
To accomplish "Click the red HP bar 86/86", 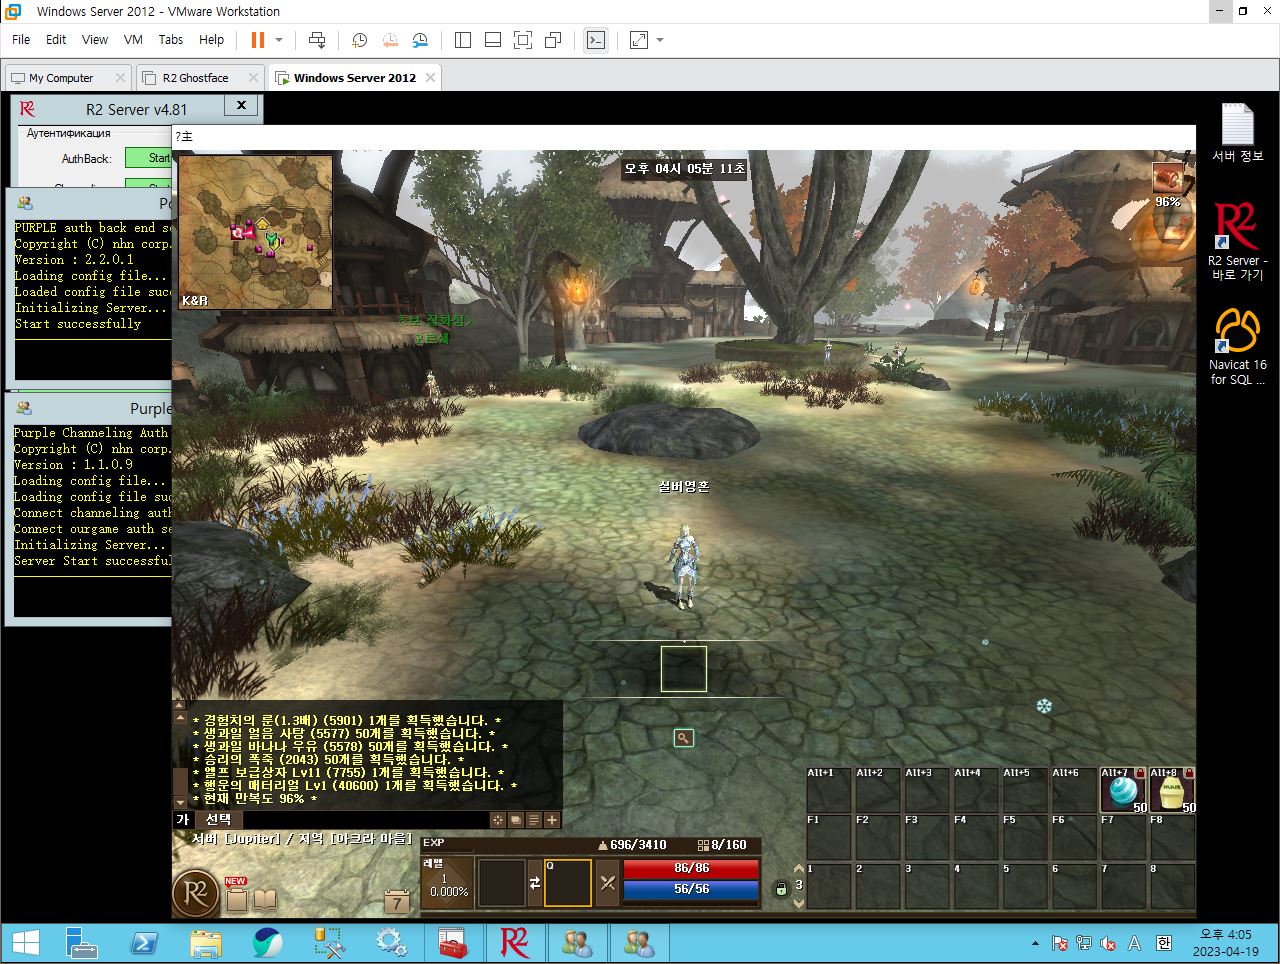I will [691, 868].
